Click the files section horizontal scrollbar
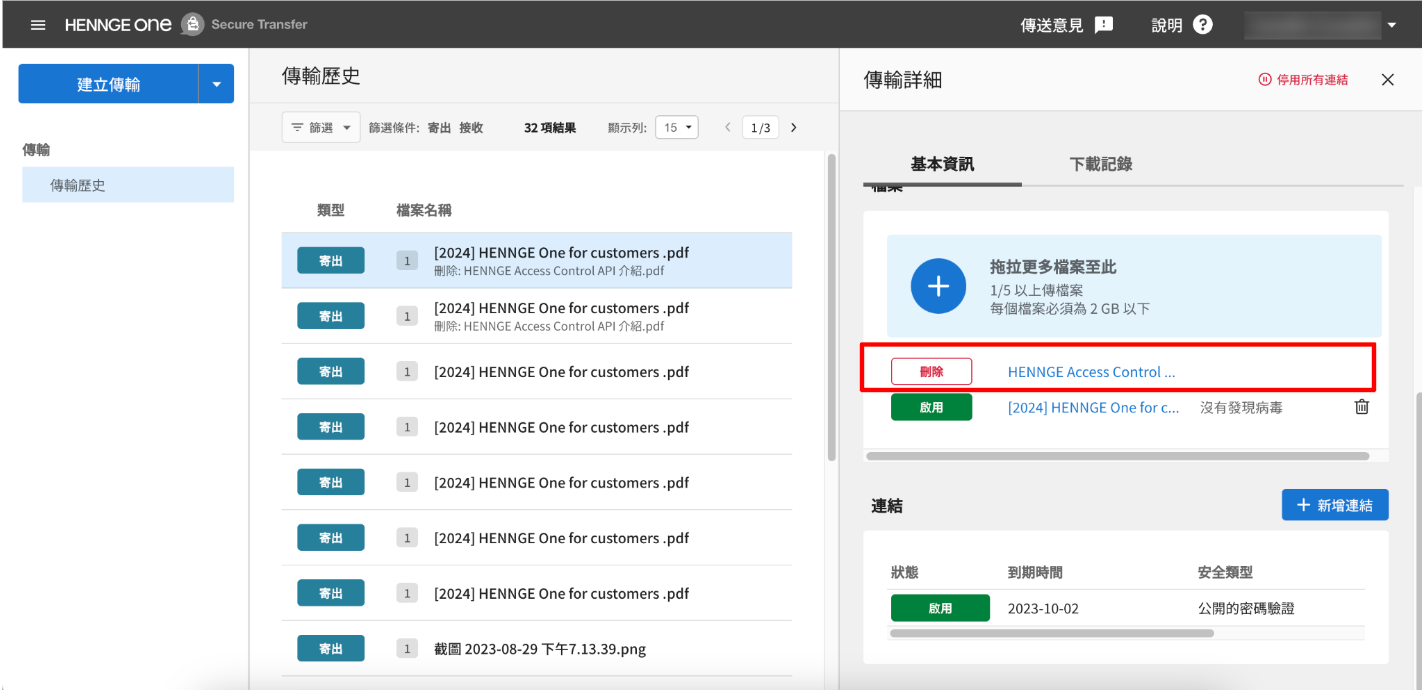Screen dimensions: 1422x690 tap(1117, 456)
